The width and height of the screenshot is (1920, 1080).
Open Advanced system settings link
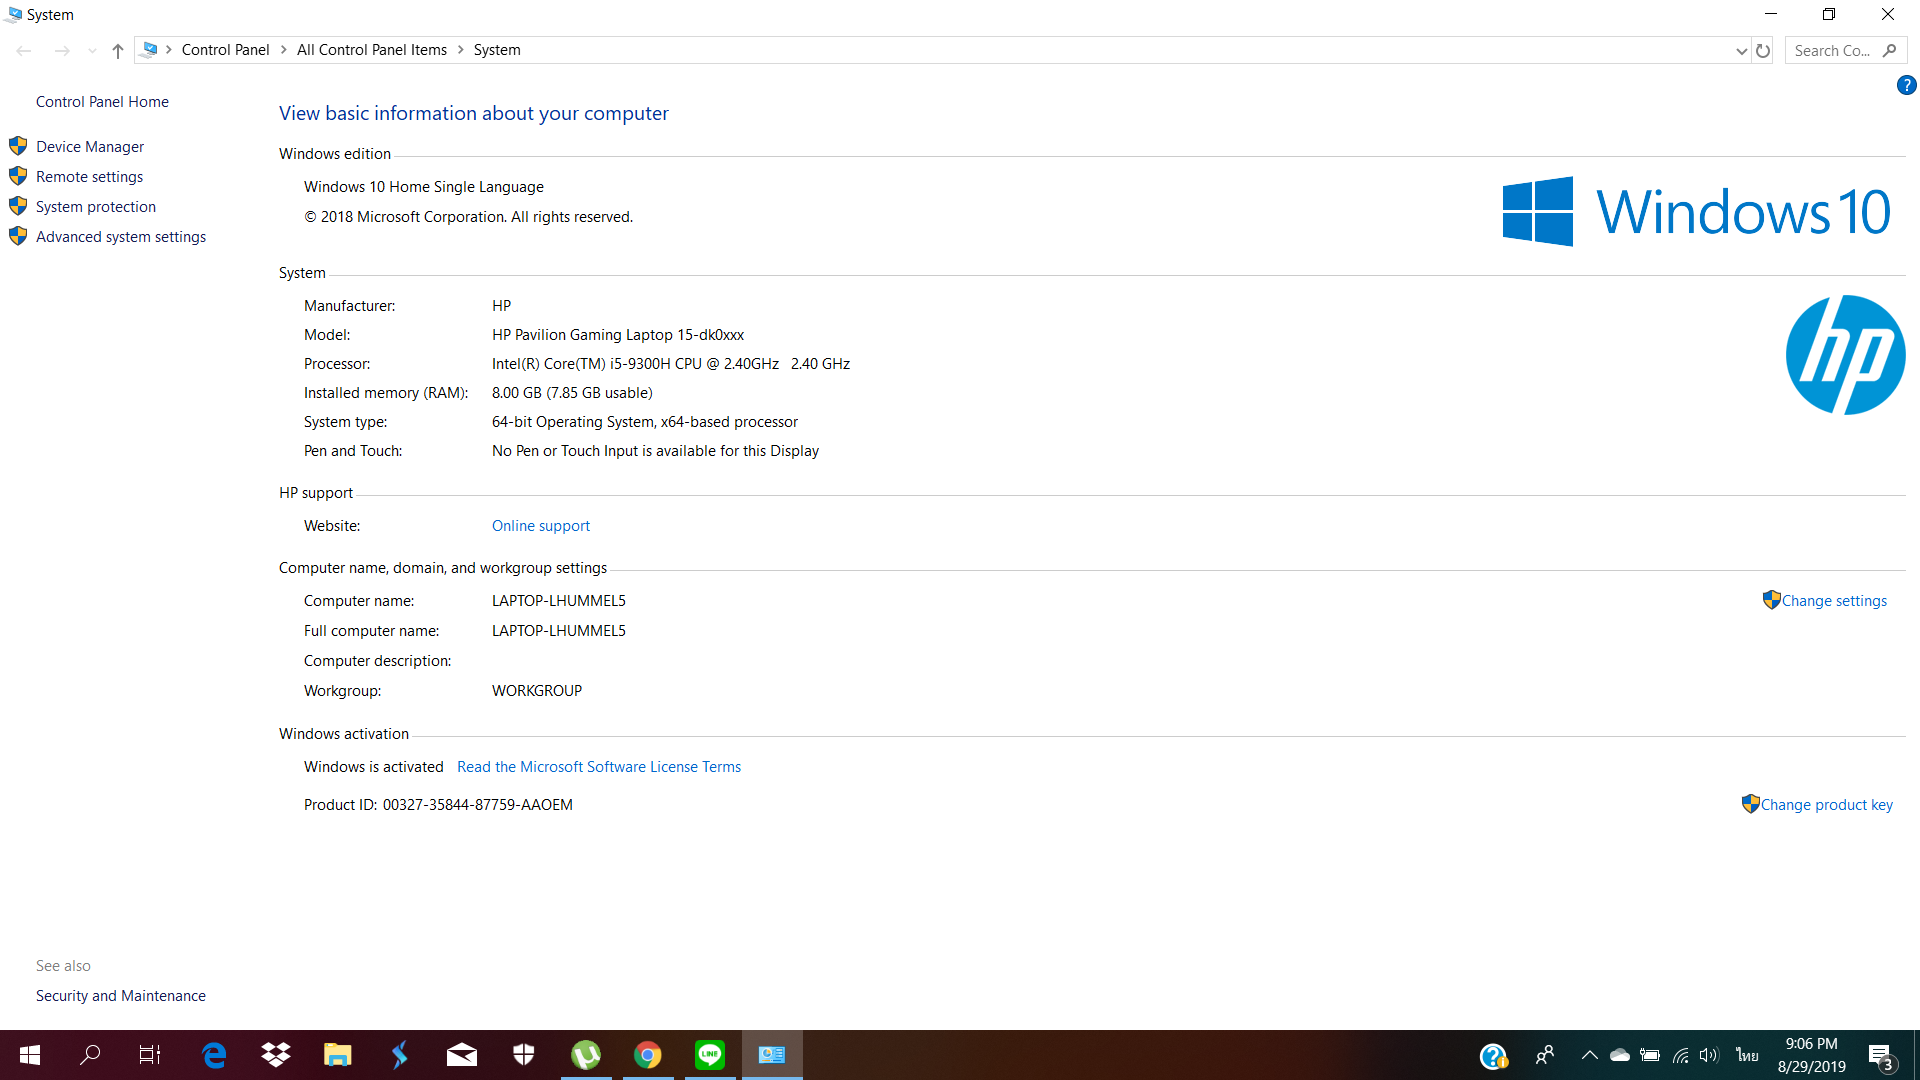coord(121,237)
